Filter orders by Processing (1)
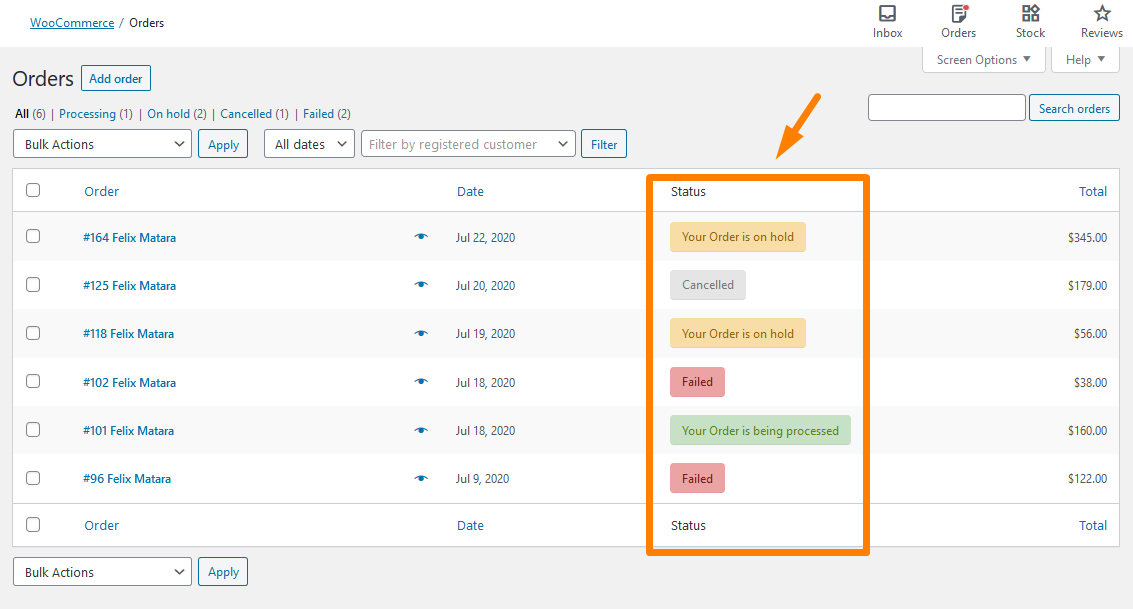Image resolution: width=1133 pixels, height=609 pixels. coord(96,114)
